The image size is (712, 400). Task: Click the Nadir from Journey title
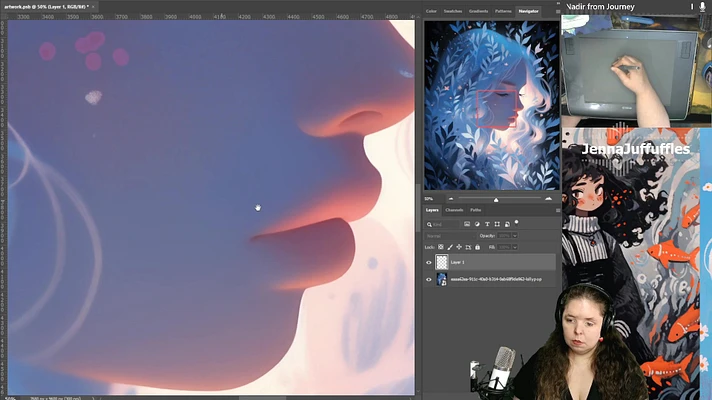600,7
